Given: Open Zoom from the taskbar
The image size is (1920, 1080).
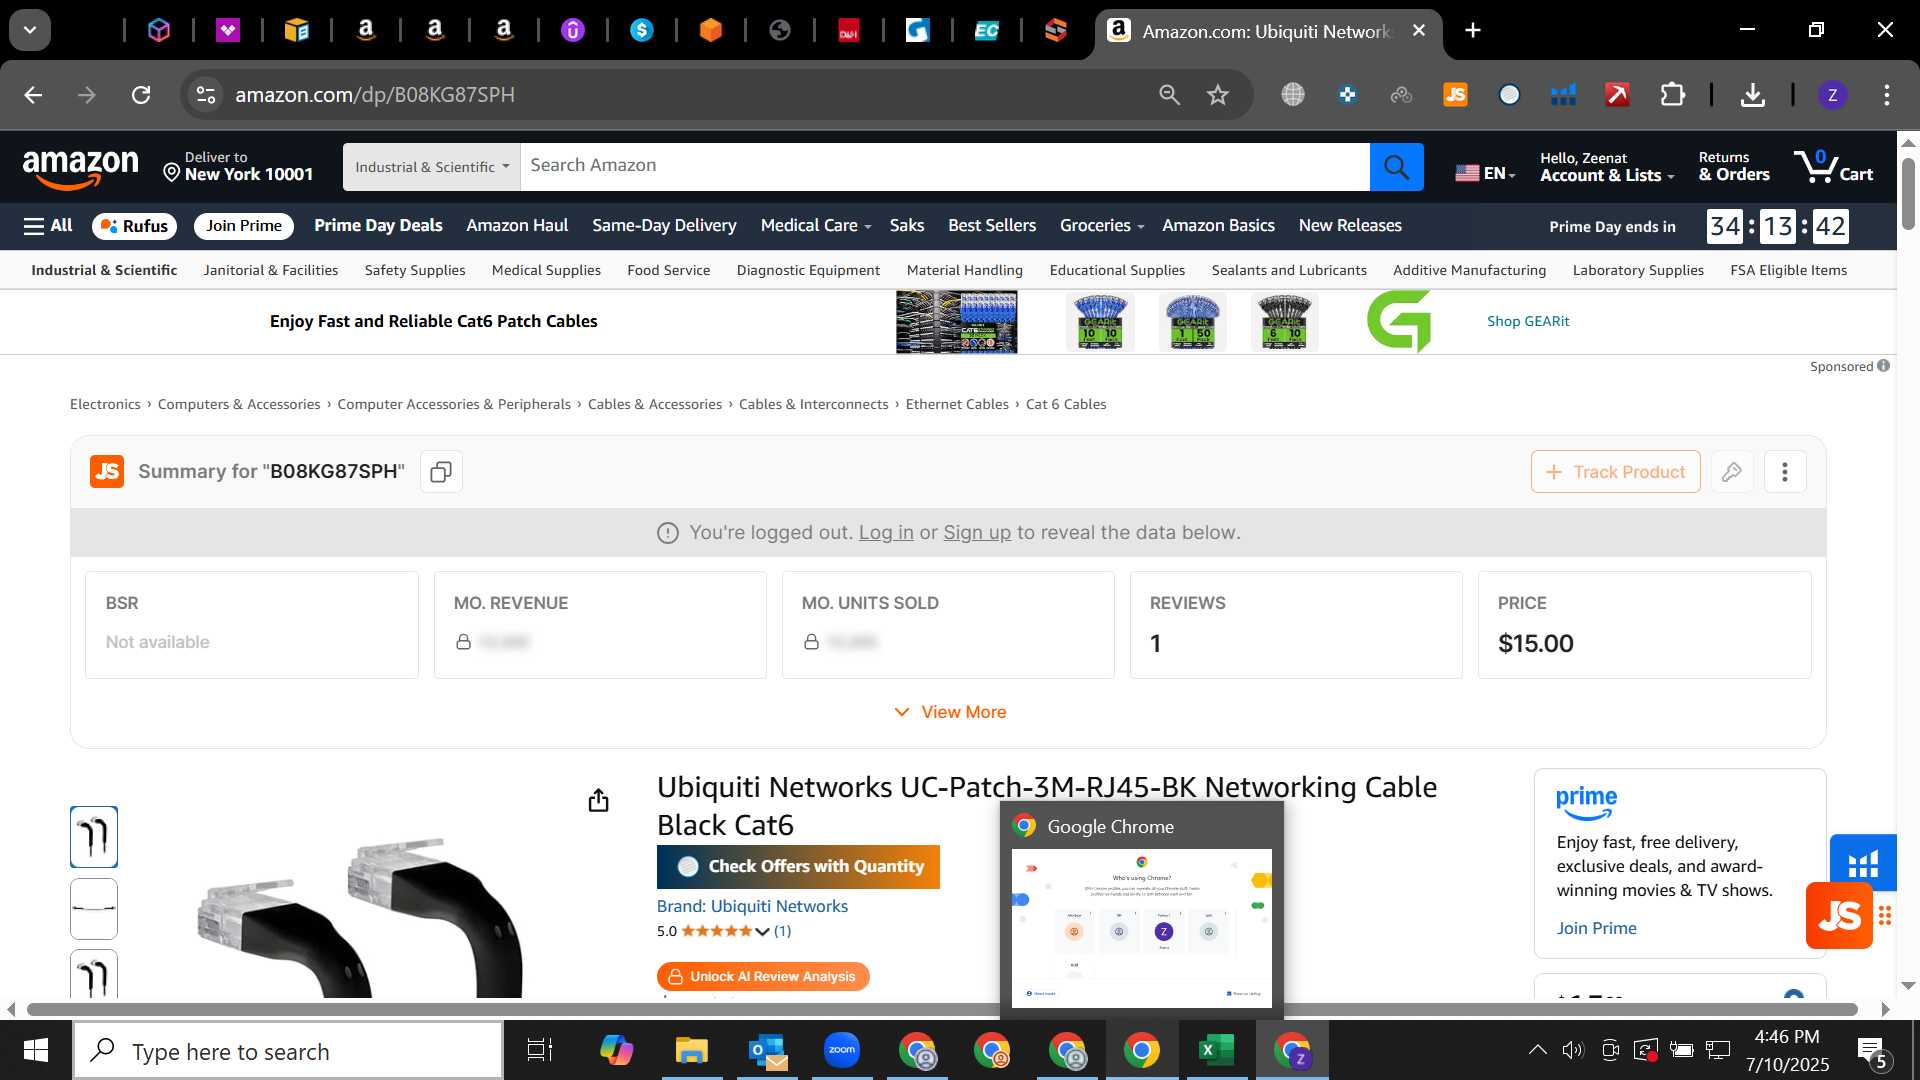Looking at the screenshot, I should 842,1050.
